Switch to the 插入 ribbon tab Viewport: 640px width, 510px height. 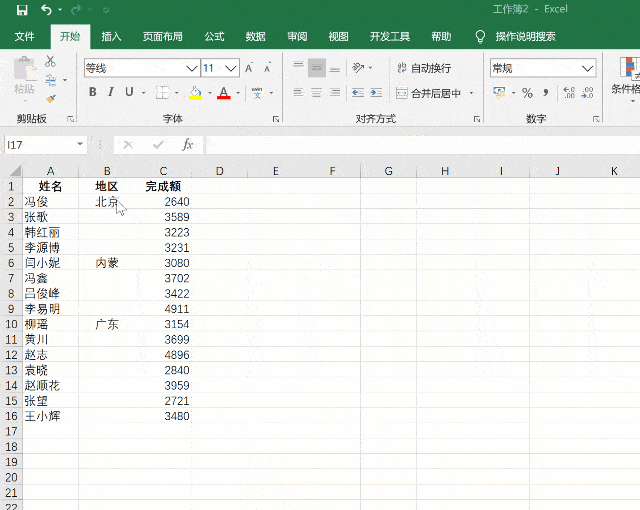pyautogui.click(x=111, y=36)
